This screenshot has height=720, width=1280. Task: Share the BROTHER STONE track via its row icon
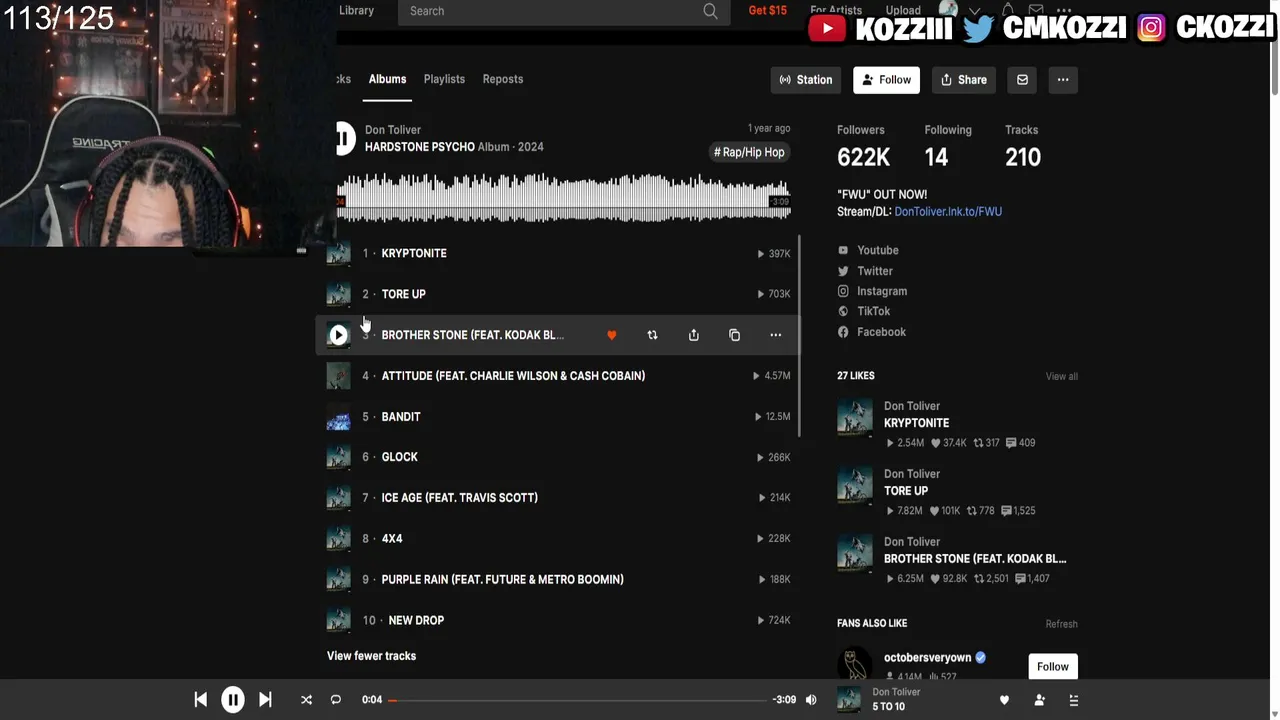pos(694,335)
